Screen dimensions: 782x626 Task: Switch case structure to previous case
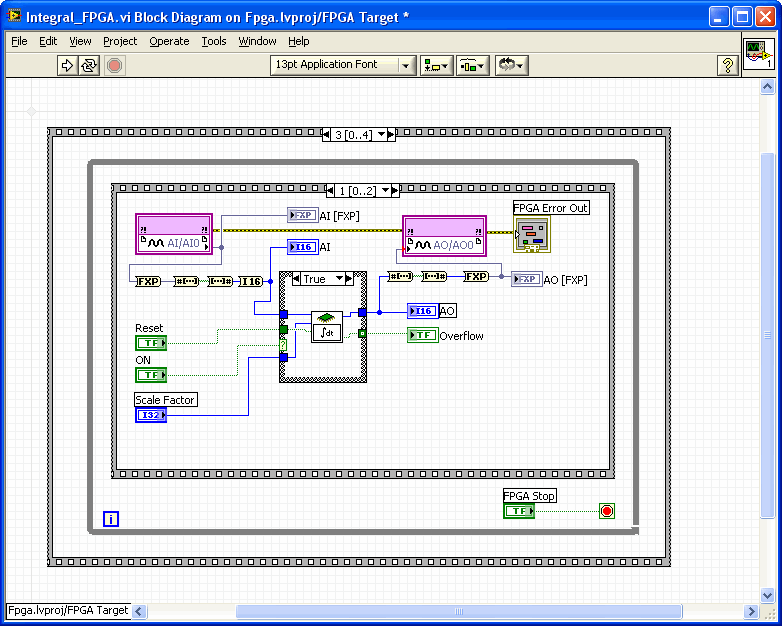pos(296,279)
